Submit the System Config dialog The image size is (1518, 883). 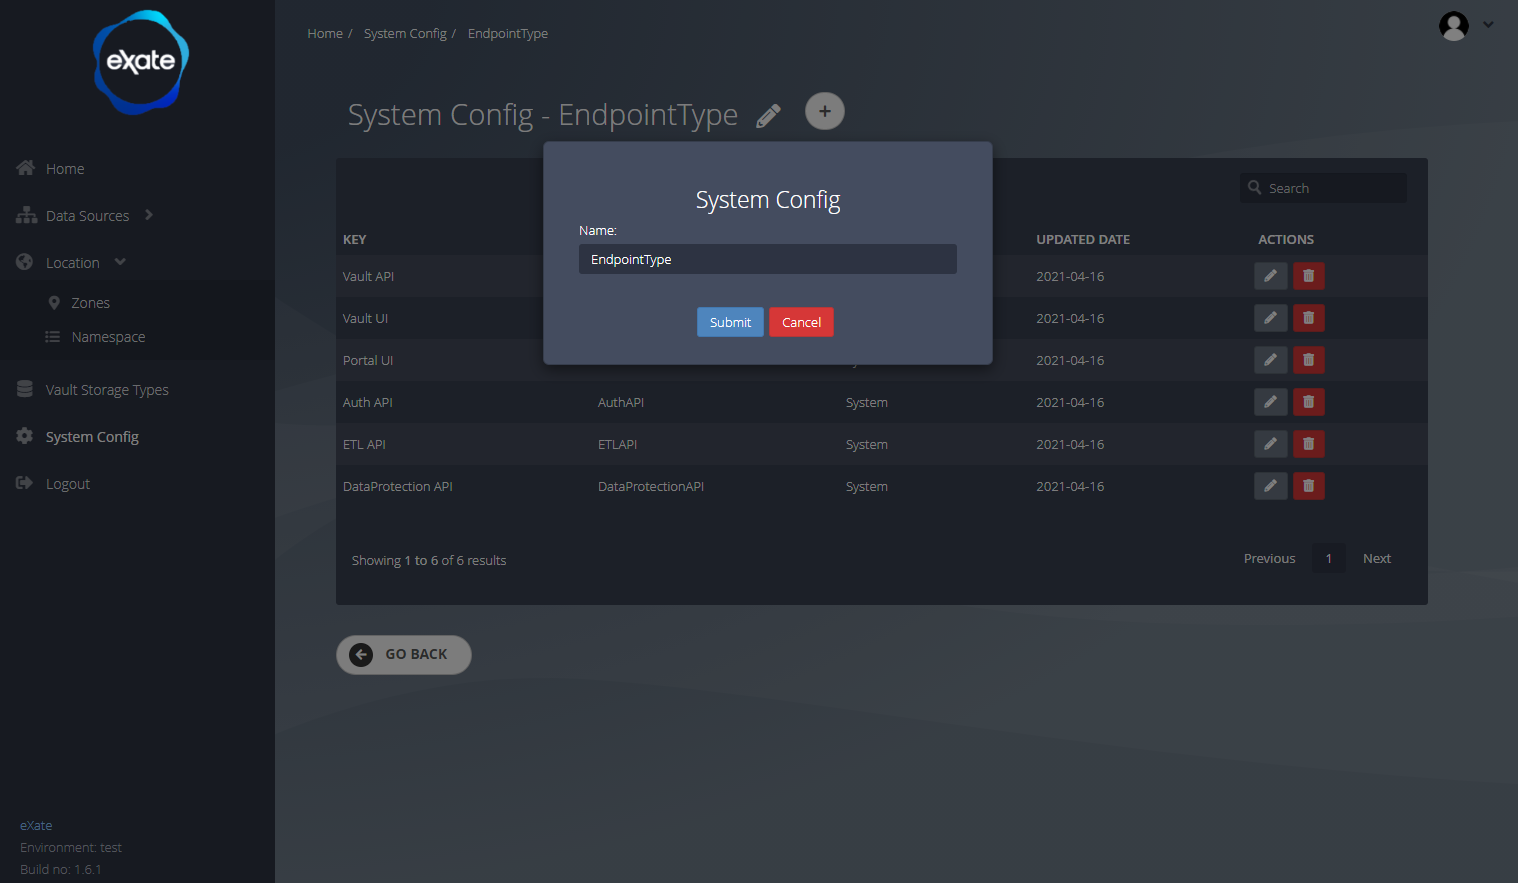tap(730, 322)
